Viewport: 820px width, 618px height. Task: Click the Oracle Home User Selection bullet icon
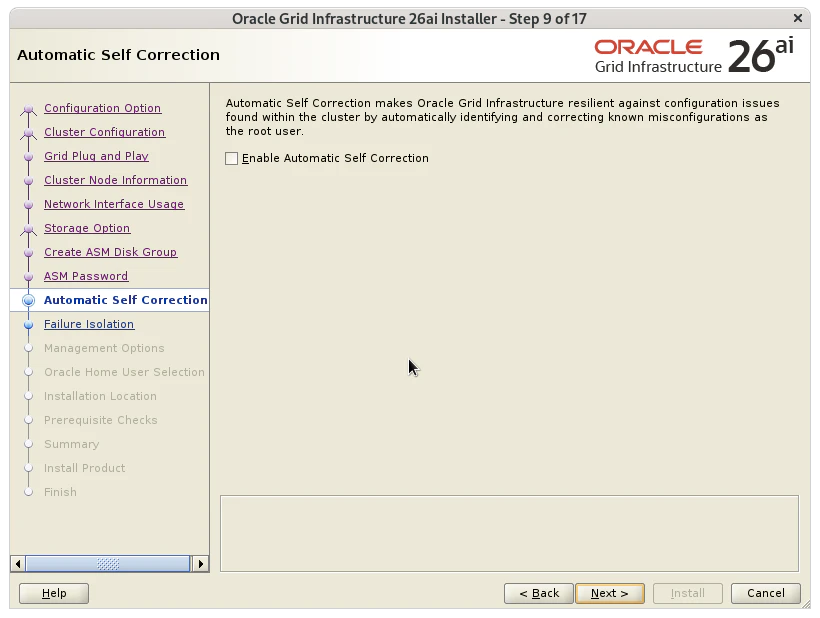(x=29, y=372)
